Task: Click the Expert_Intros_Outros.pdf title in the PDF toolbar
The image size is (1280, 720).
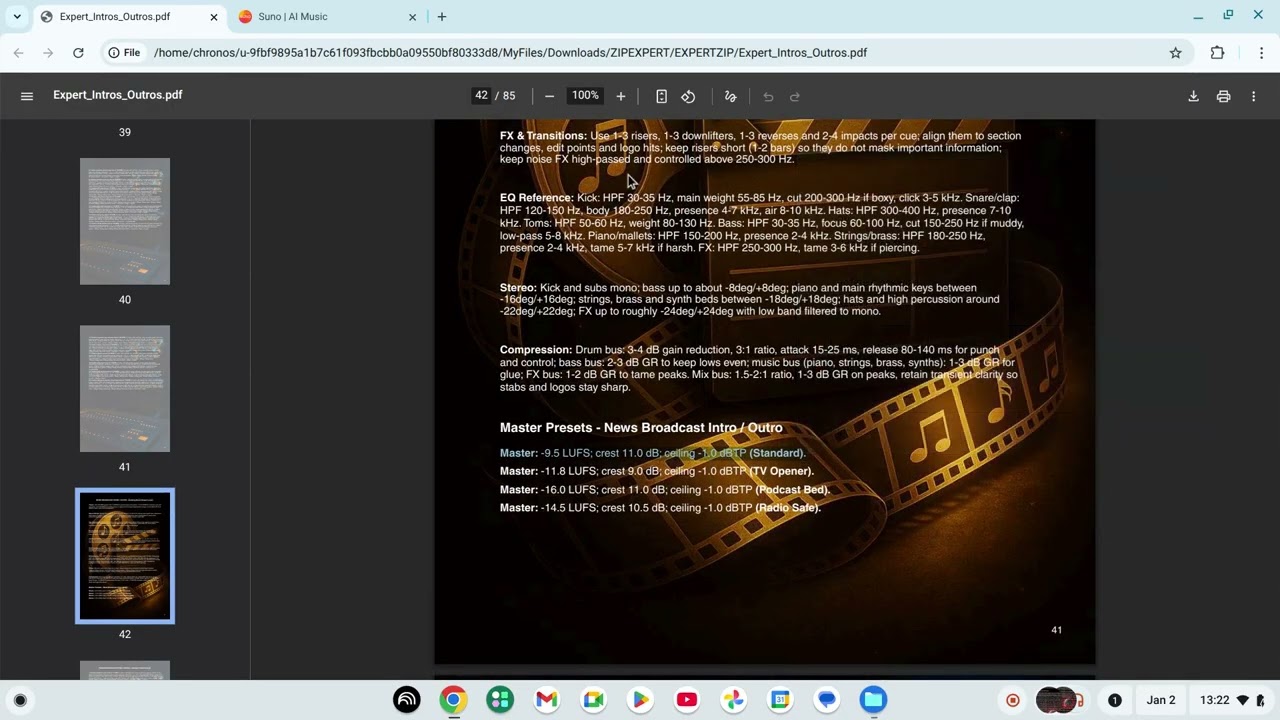Action: pyautogui.click(x=118, y=95)
